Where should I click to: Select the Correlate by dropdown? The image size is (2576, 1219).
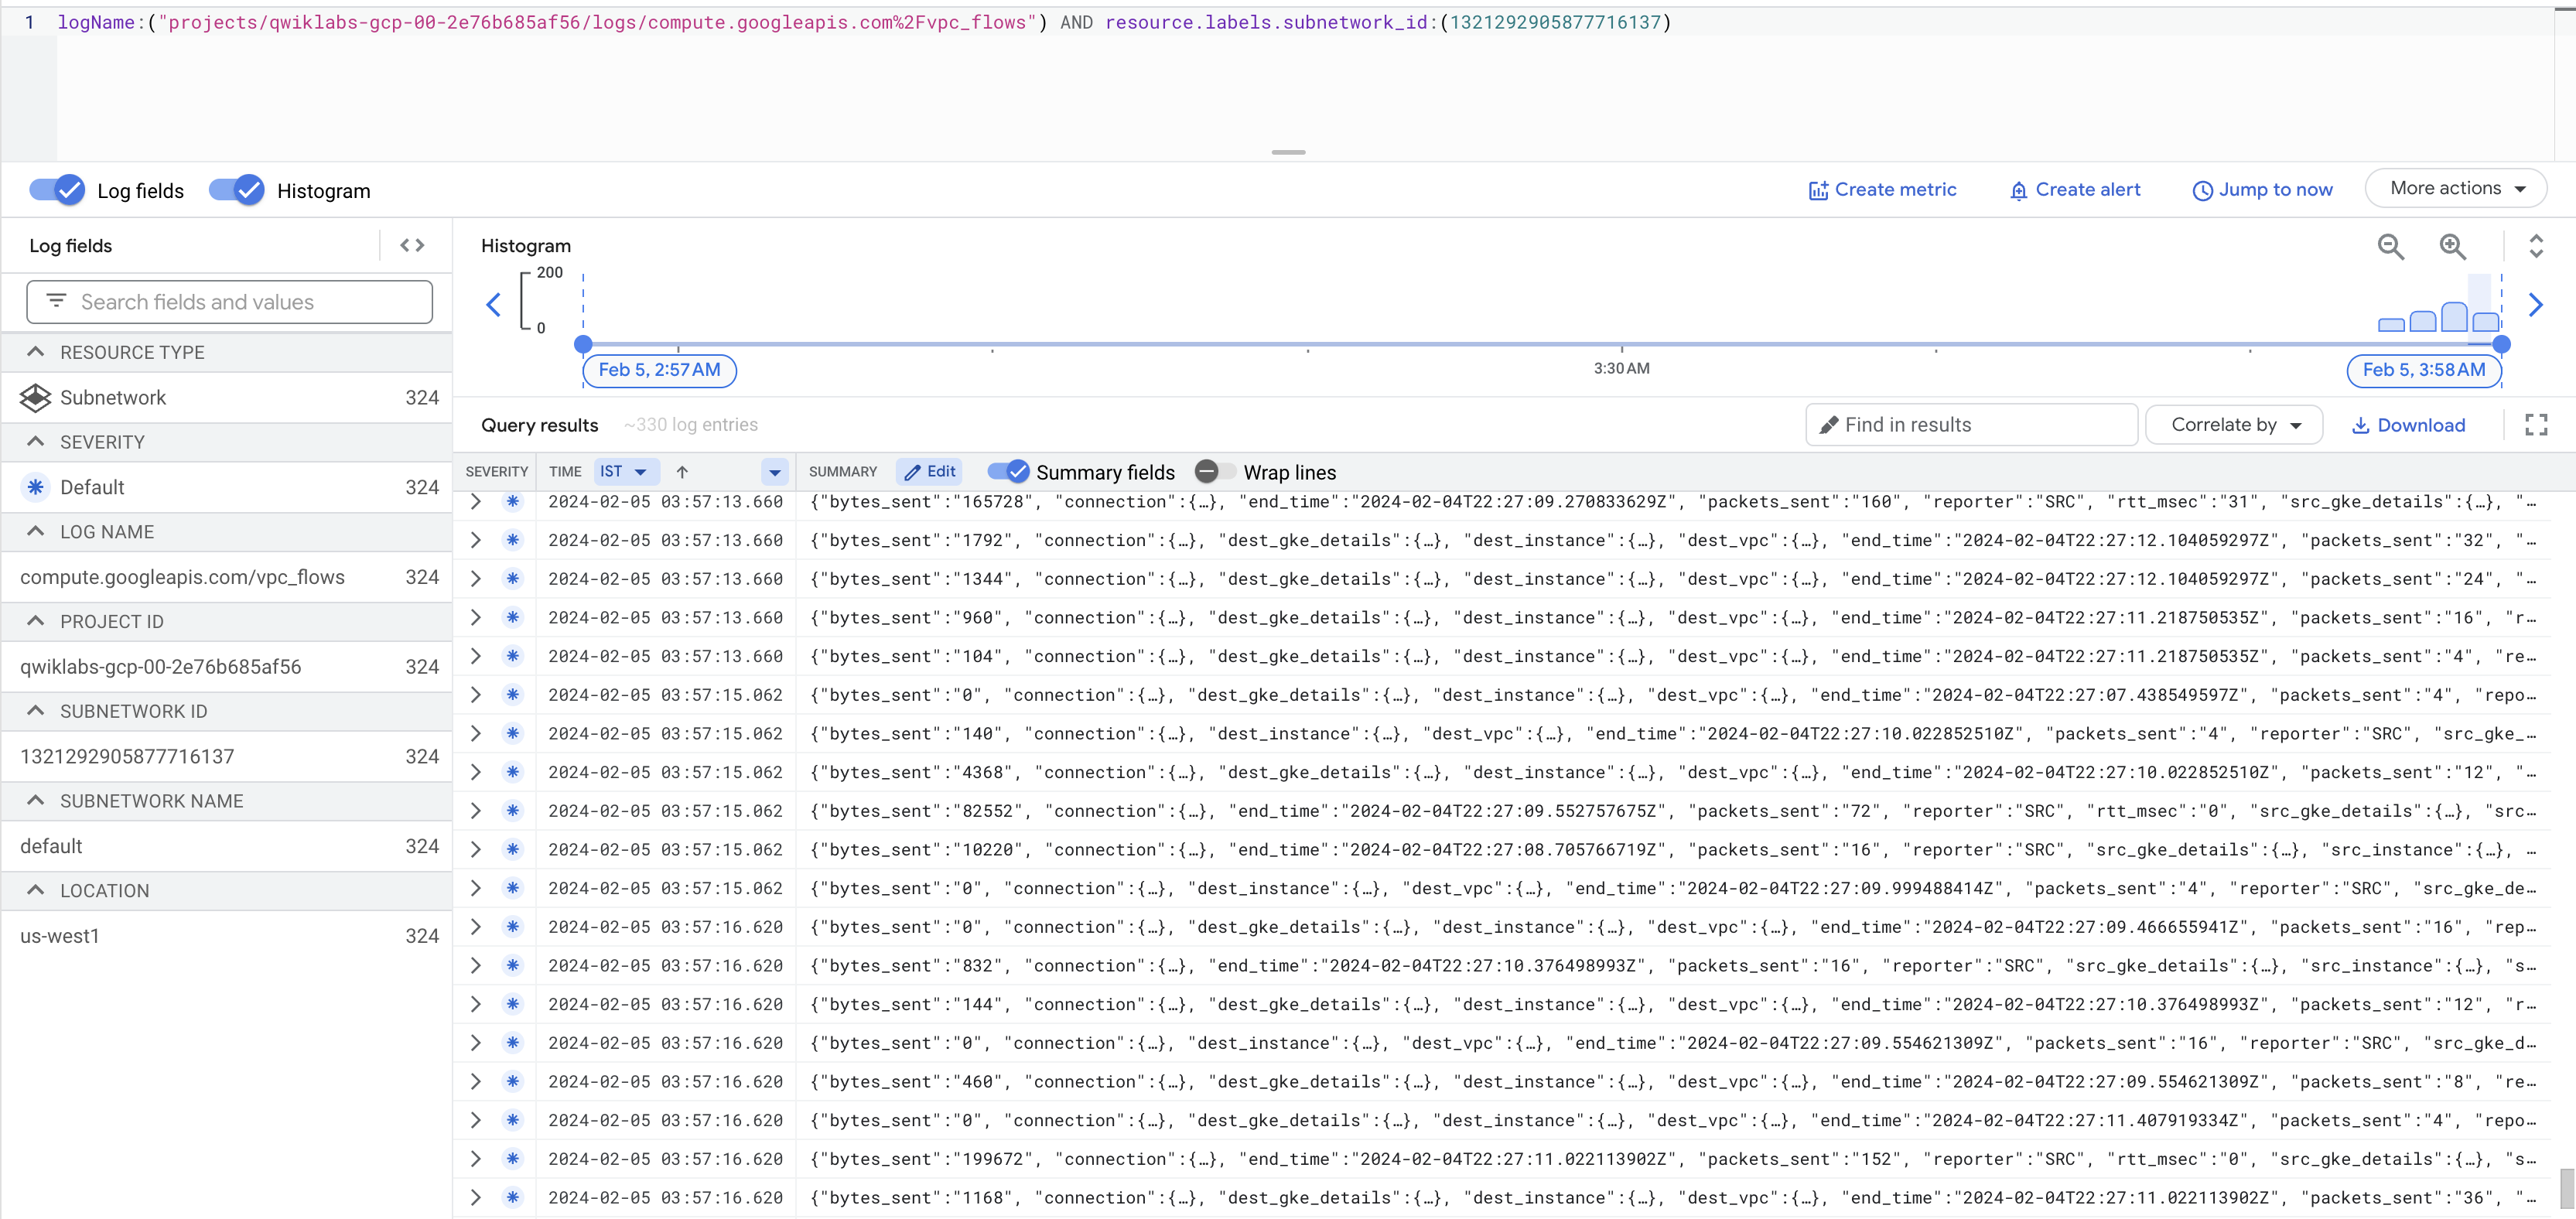pyautogui.click(x=2231, y=424)
